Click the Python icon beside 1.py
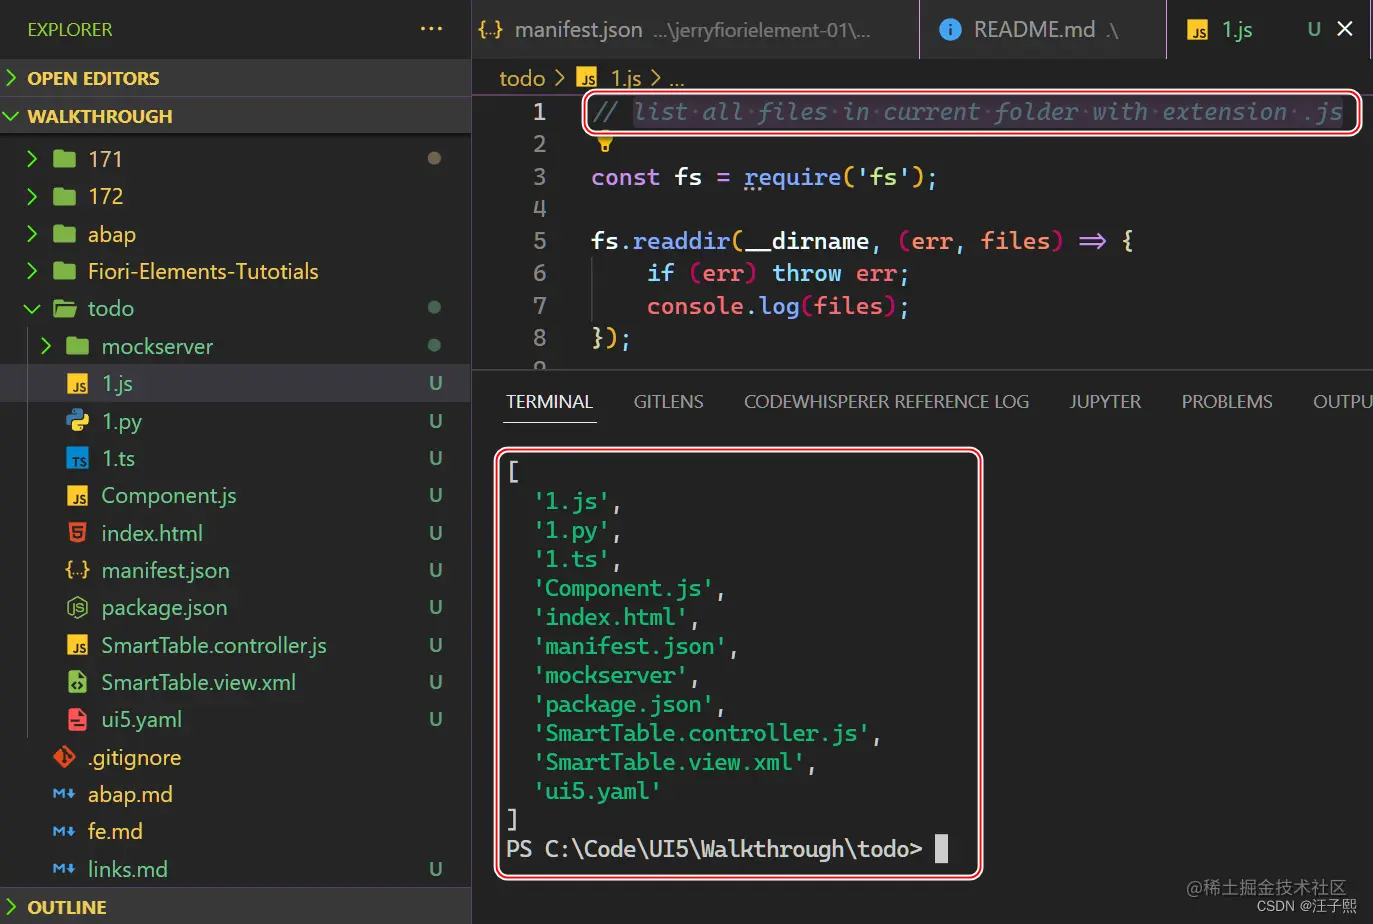The width and height of the screenshot is (1373, 924). (x=78, y=421)
